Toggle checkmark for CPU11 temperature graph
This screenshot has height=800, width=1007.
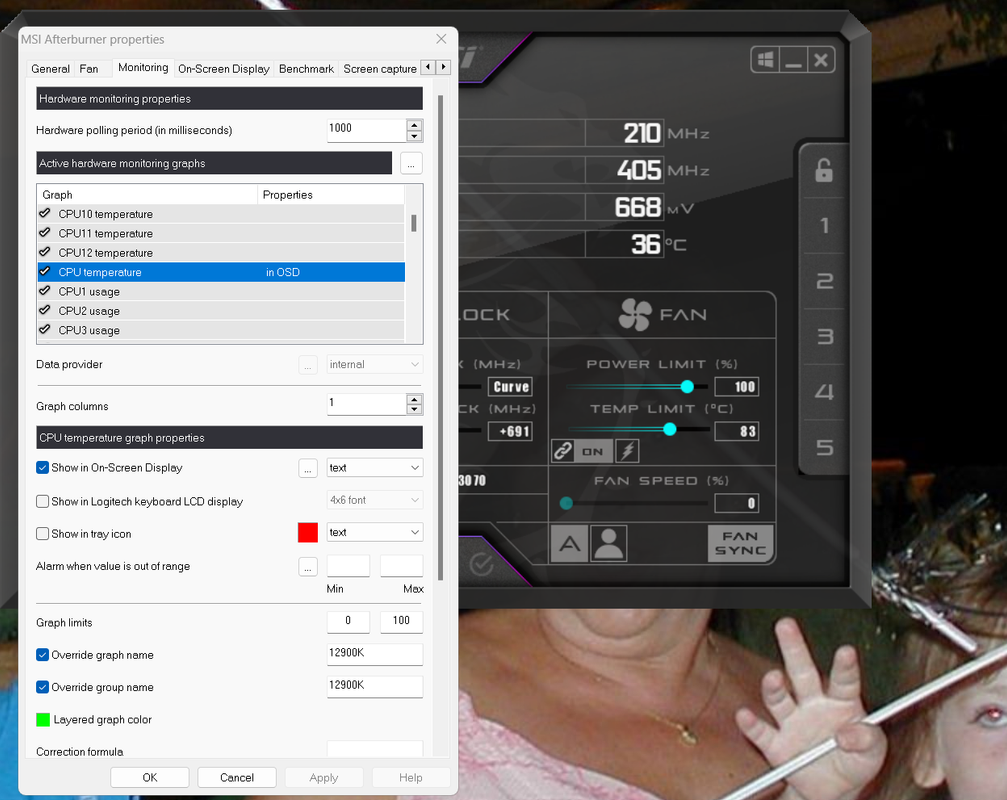pos(45,232)
